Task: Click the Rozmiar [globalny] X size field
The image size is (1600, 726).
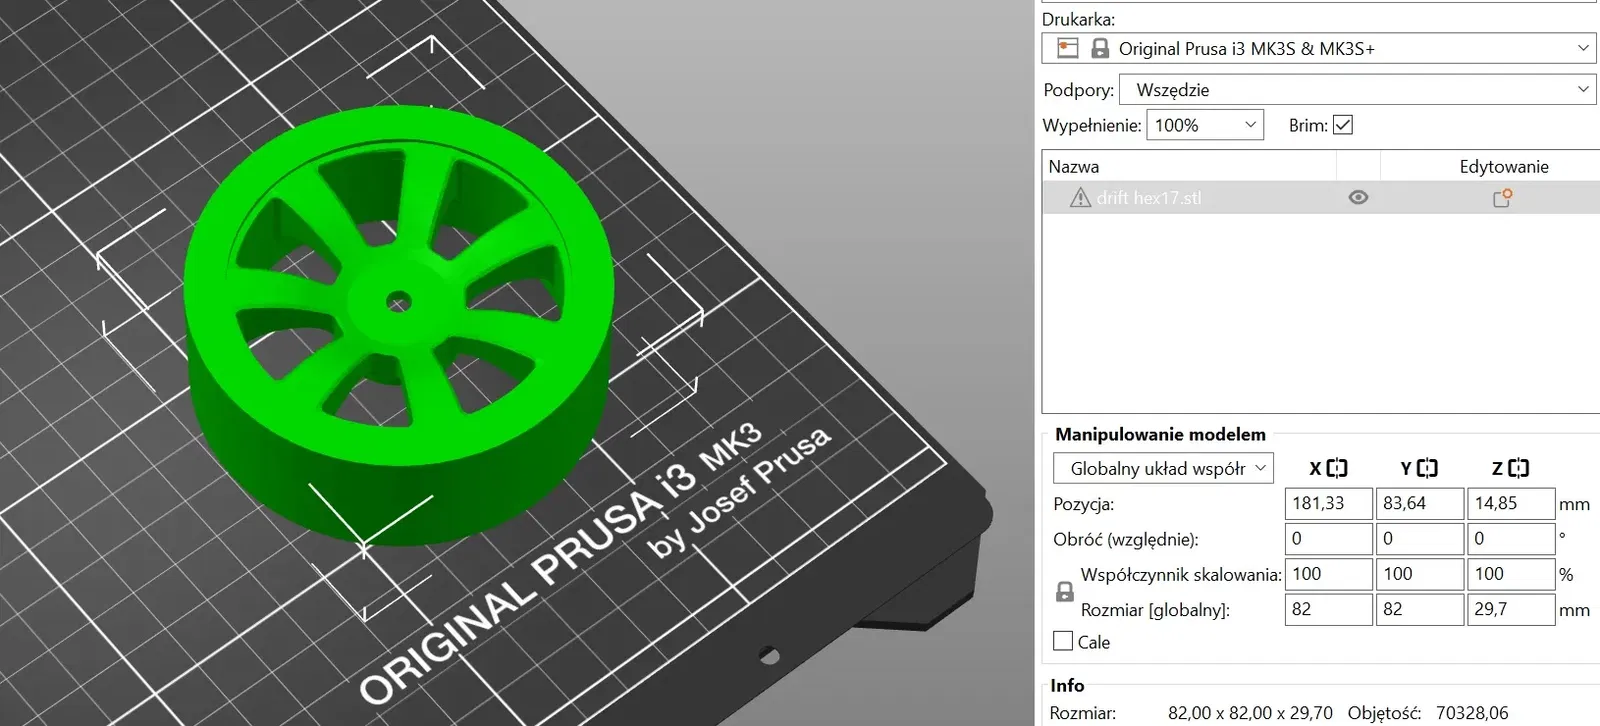Action: point(1329,609)
